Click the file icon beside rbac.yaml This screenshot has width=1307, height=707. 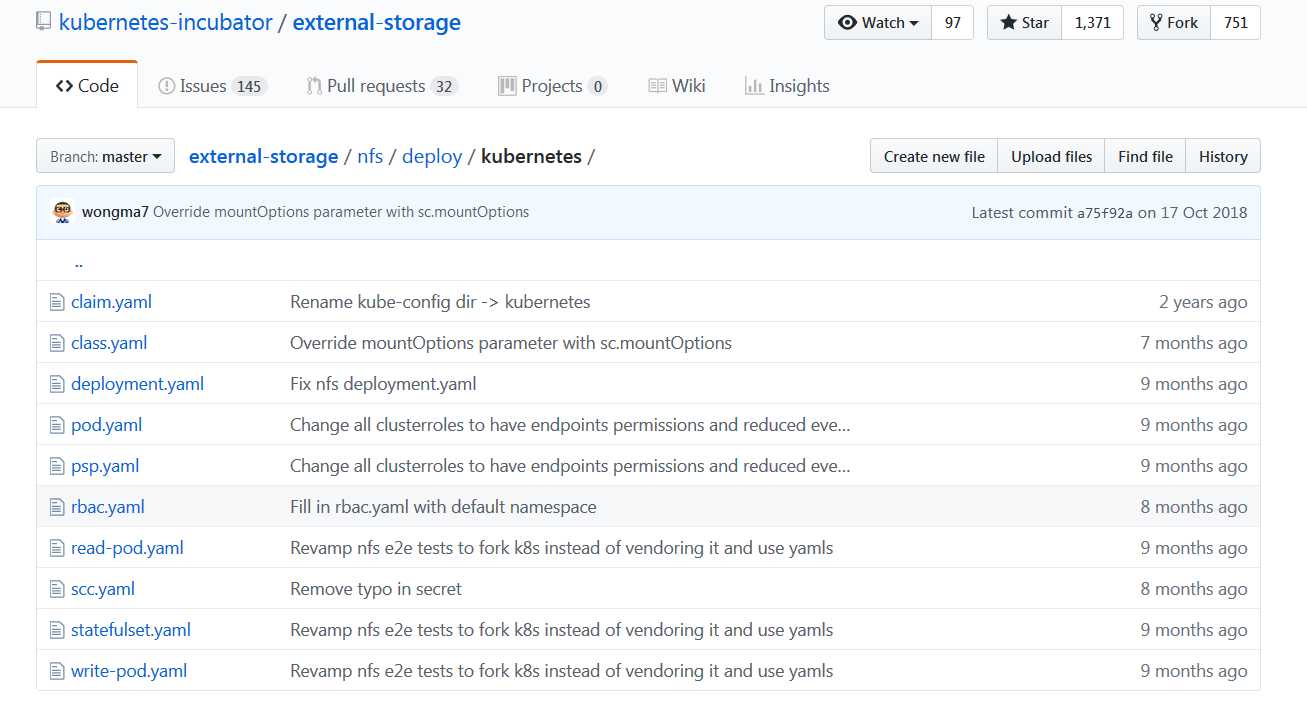click(x=57, y=507)
